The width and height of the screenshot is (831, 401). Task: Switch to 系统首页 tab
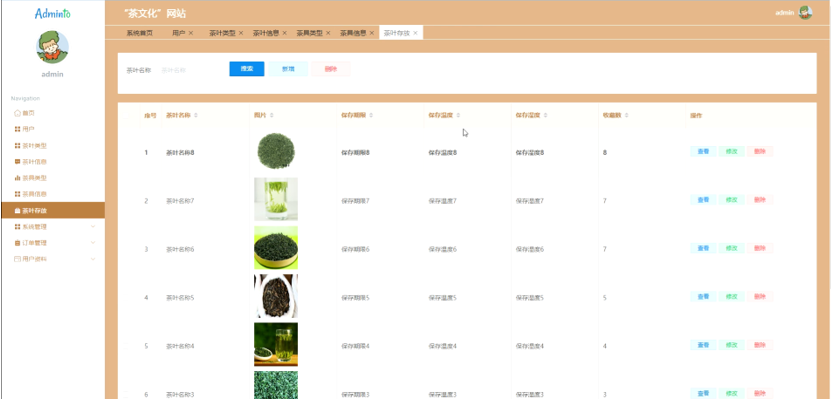139,33
